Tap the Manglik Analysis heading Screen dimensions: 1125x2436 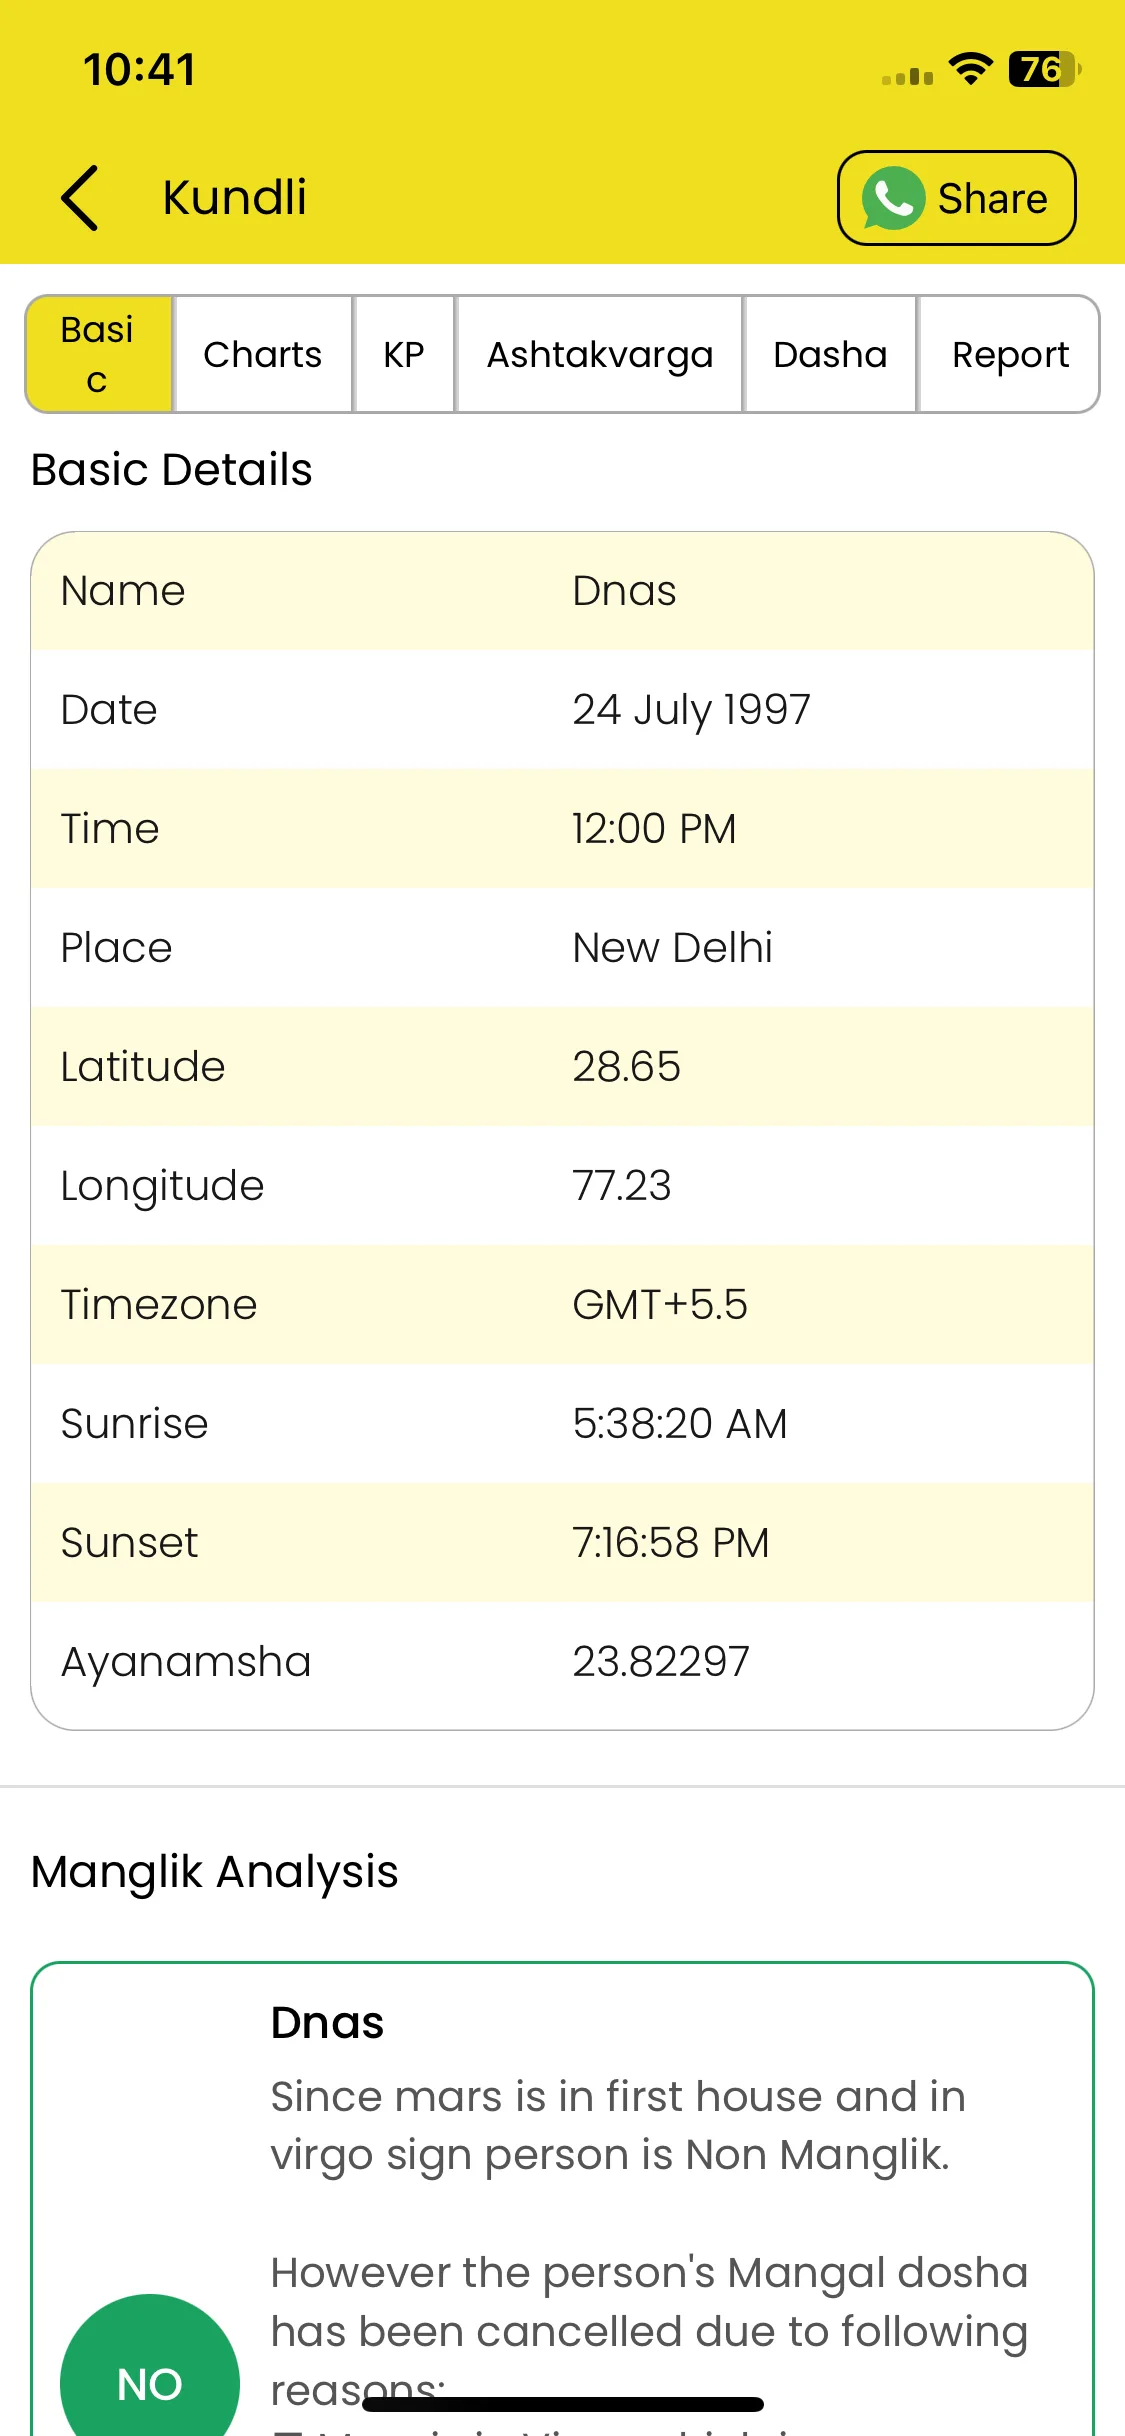215,1872
